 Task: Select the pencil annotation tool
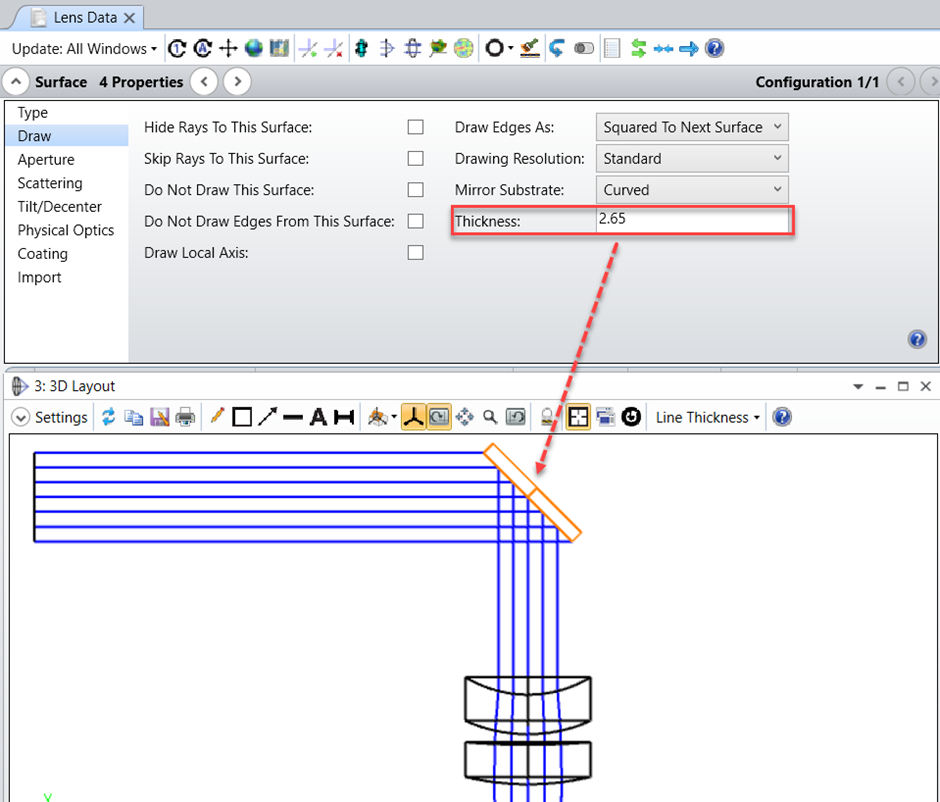pos(217,417)
